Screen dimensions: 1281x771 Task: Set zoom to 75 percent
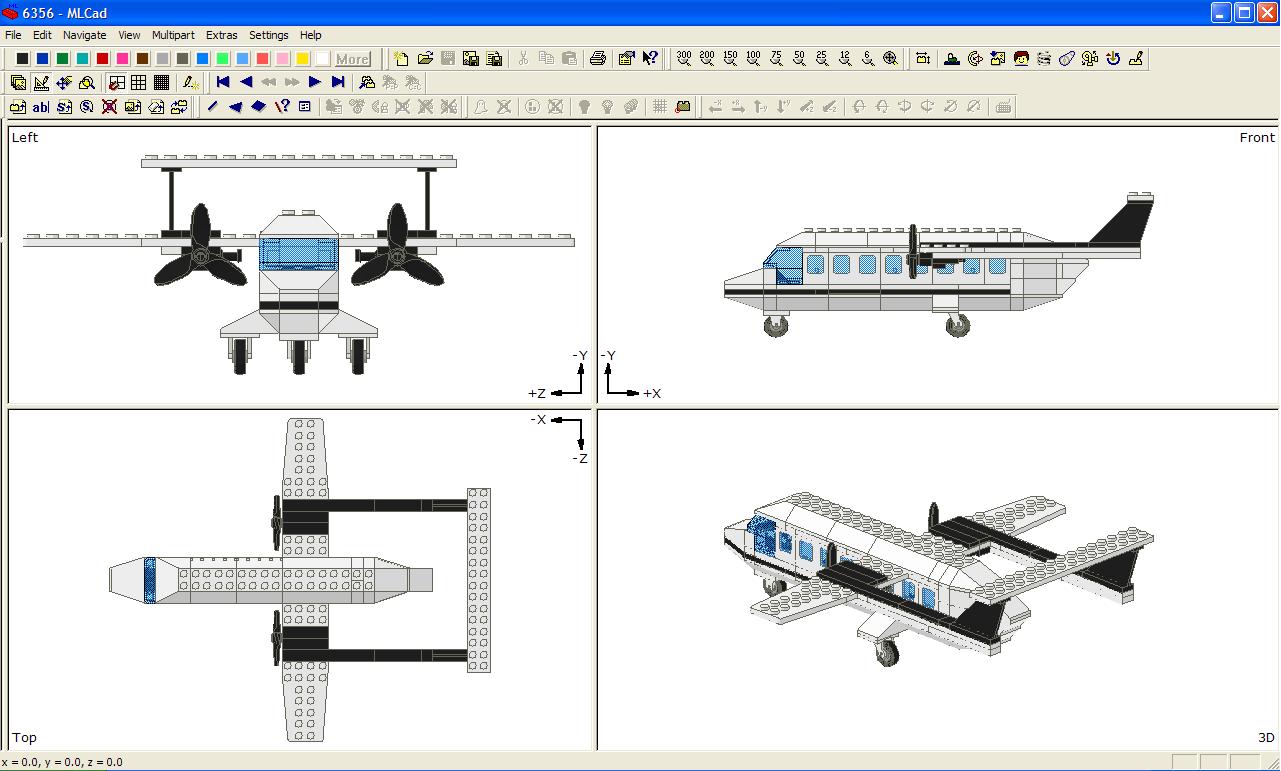(x=776, y=59)
